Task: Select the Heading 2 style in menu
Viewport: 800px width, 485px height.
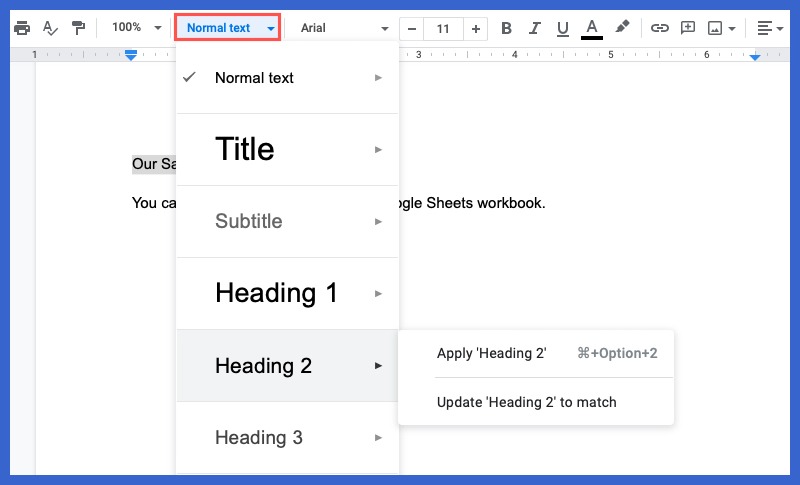Action: (287, 366)
